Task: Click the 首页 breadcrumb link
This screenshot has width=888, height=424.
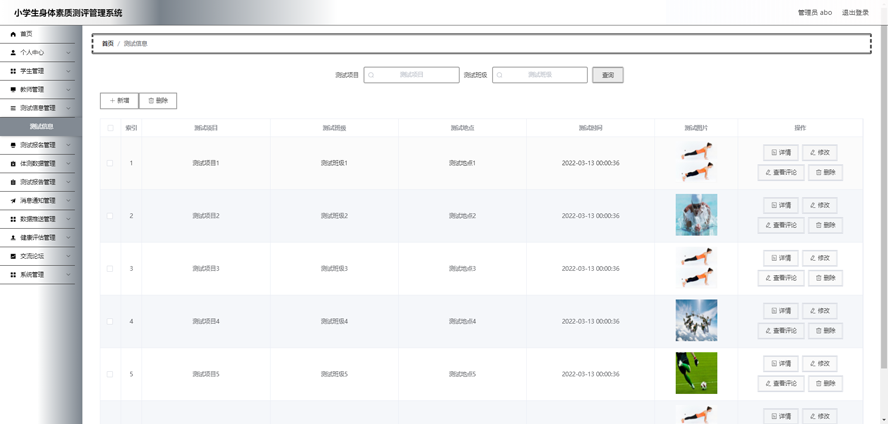Action: 108,44
